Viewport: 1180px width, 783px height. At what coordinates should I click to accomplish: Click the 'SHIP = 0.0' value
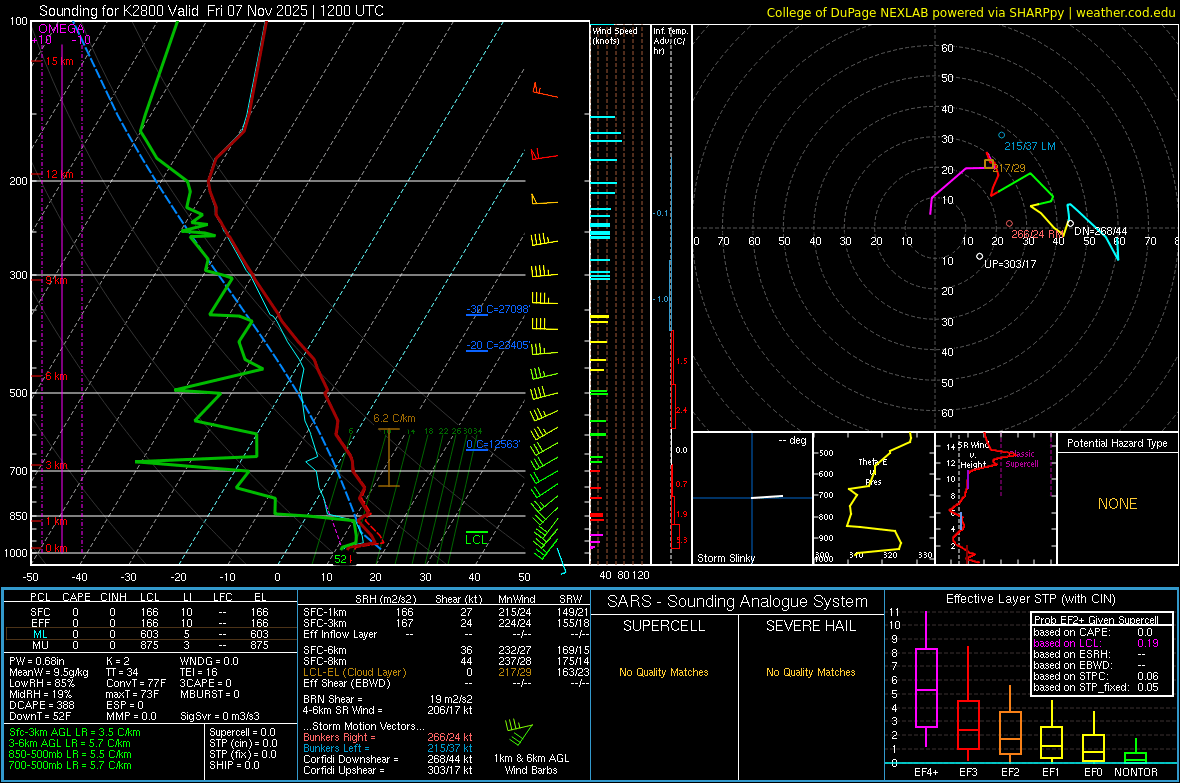234,765
